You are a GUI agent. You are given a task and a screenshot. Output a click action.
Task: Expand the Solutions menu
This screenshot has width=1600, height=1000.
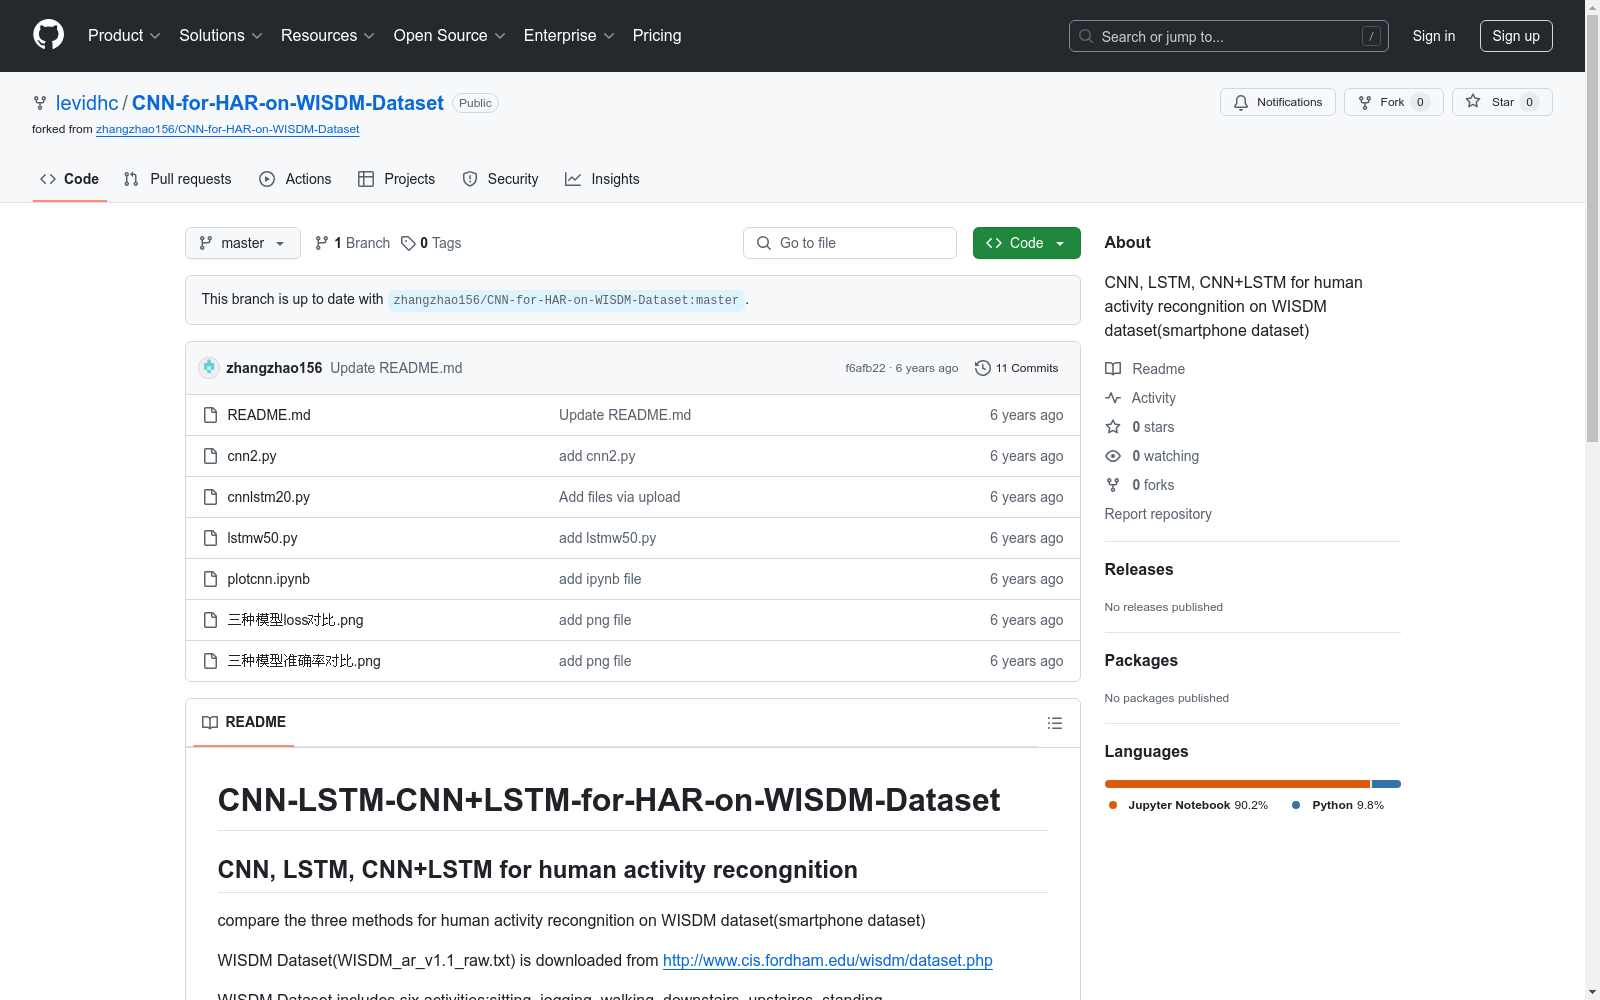[220, 35]
